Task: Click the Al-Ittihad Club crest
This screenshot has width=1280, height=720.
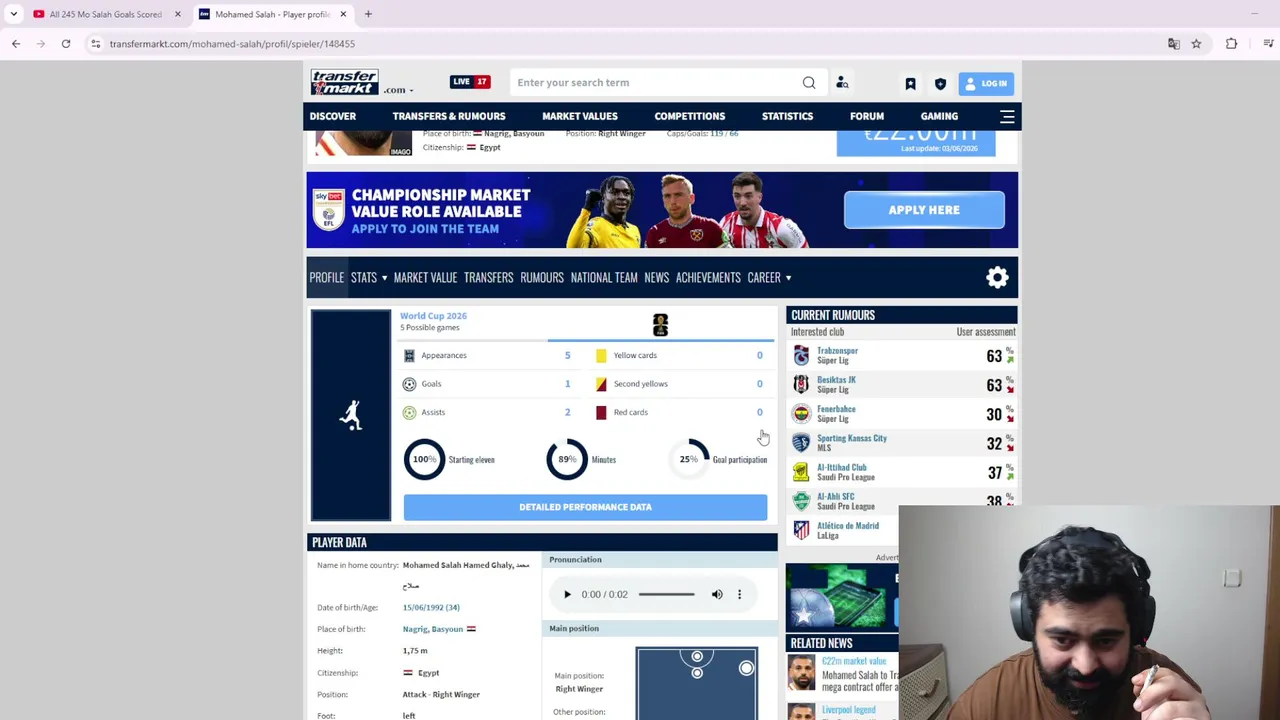Action: (801, 472)
